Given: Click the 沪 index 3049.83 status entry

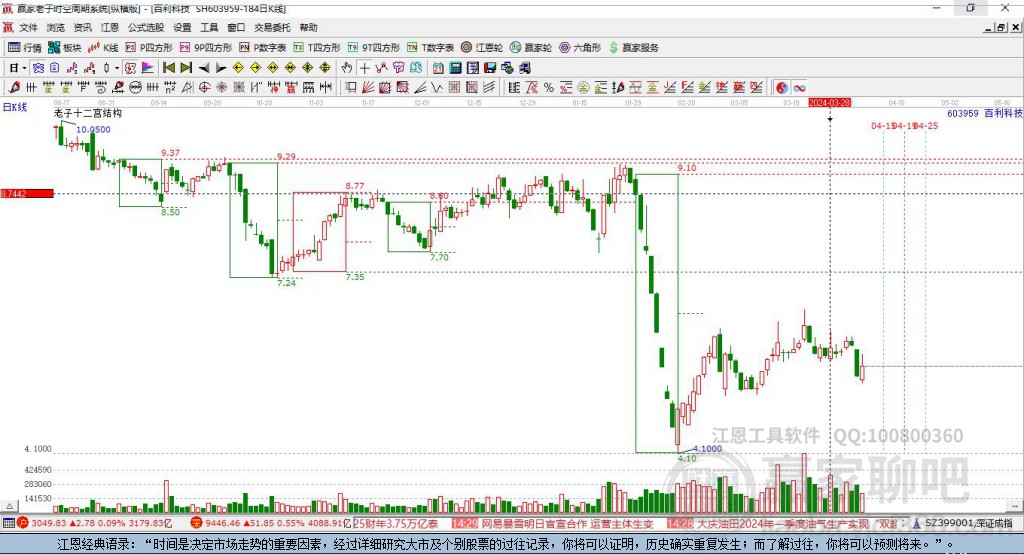Looking at the screenshot, I should click(94, 523).
